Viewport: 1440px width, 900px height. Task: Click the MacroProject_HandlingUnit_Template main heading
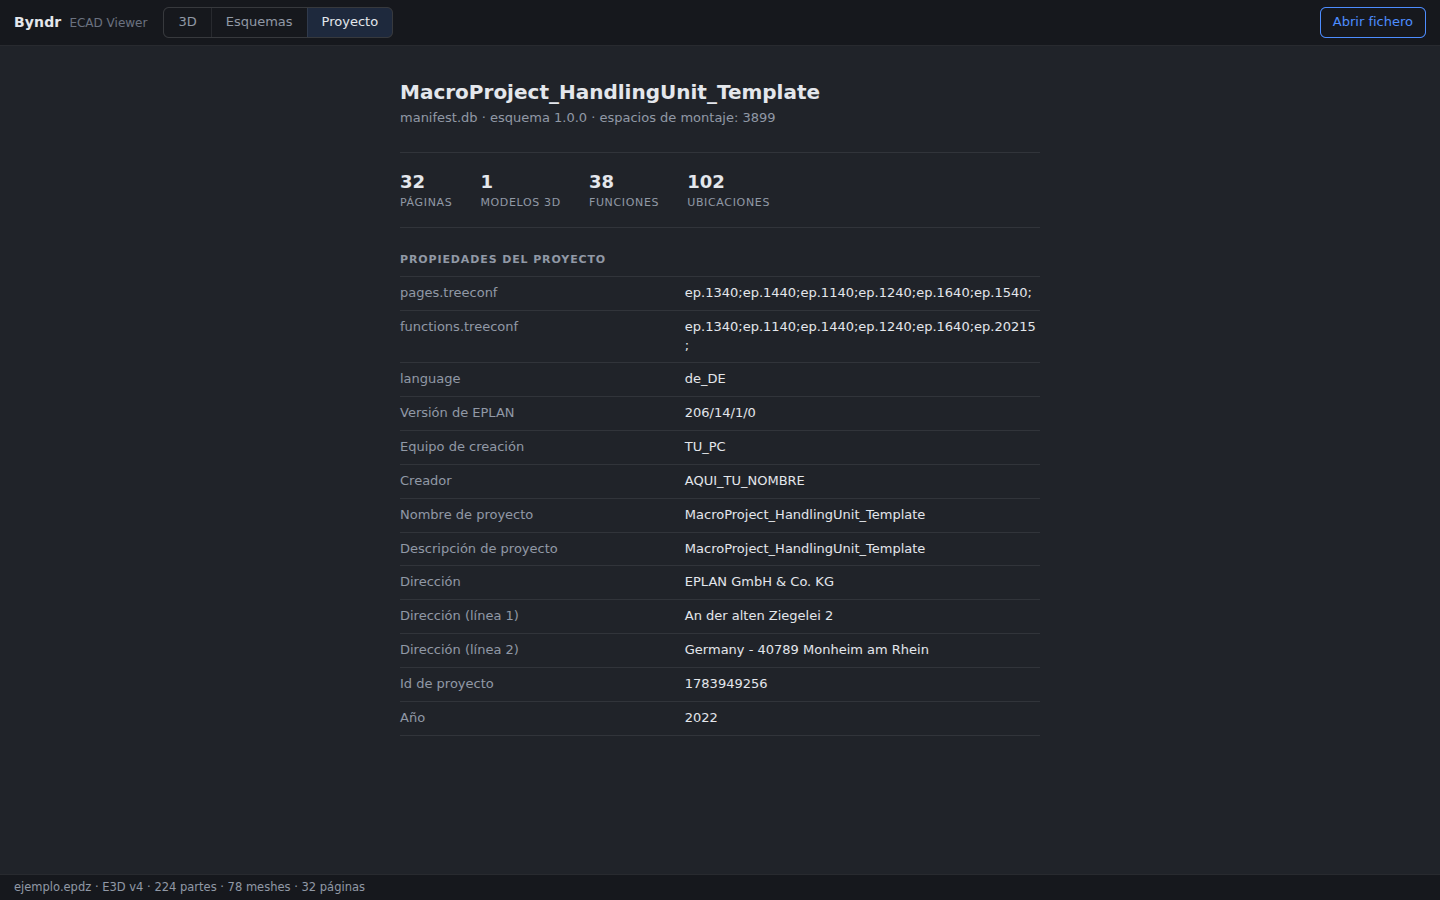click(610, 92)
